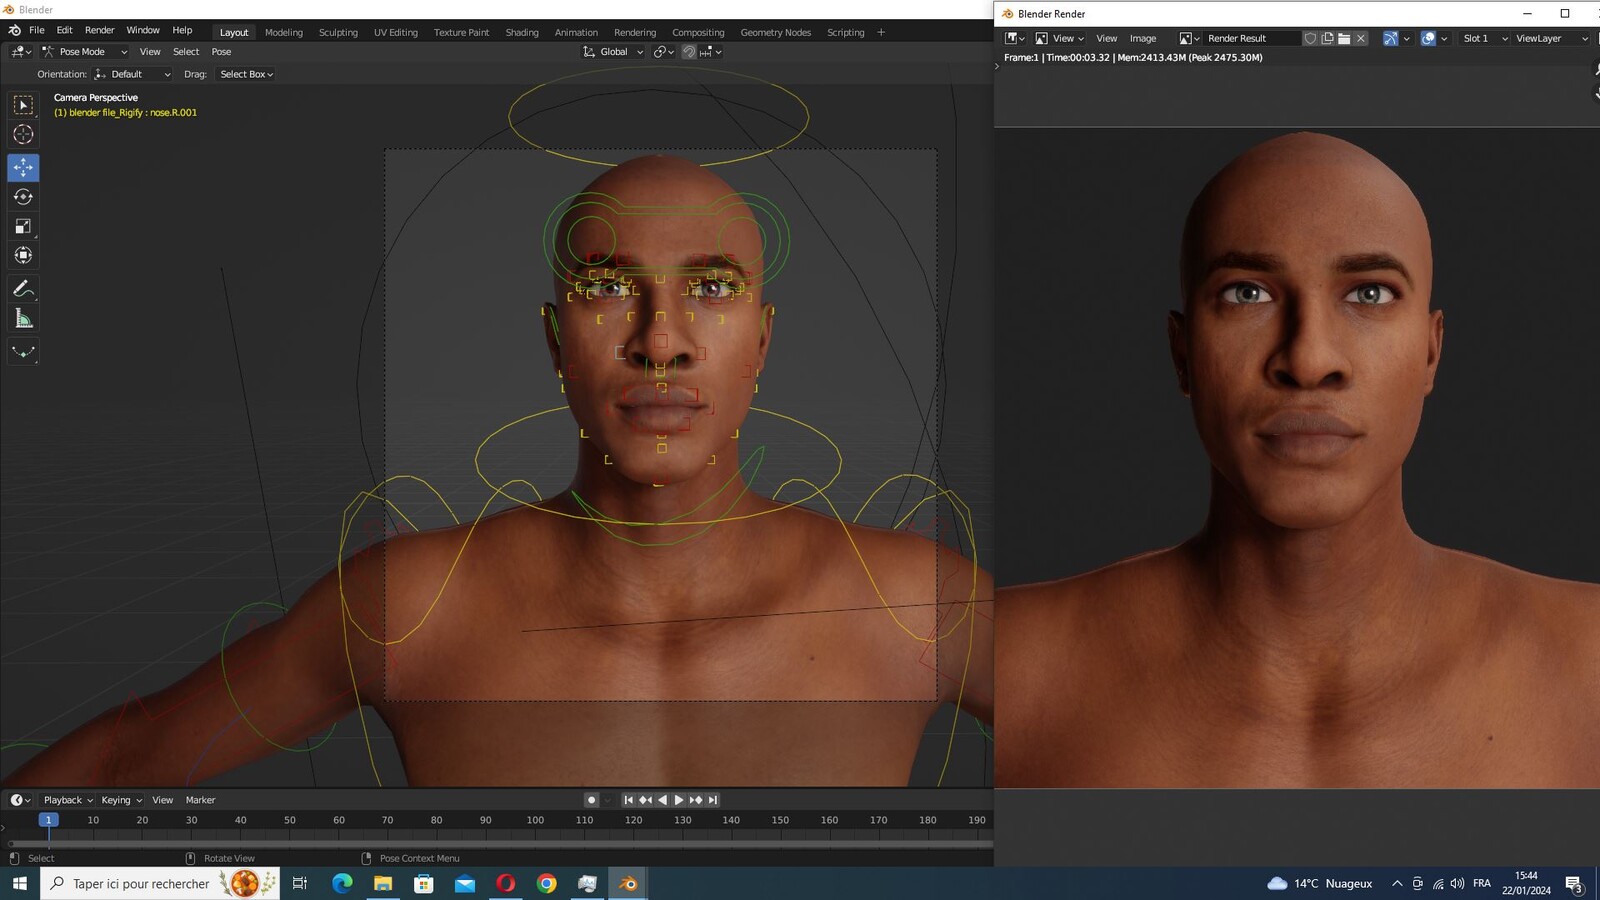This screenshot has height=900, width=1600.
Task: Toggle the fake user shield on Render Result
Action: click(1310, 38)
